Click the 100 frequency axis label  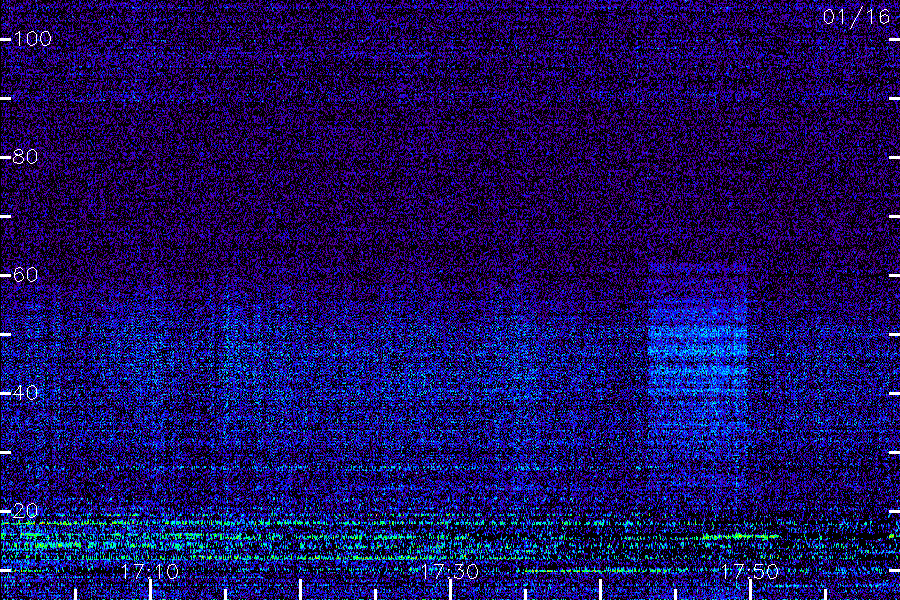click(x=32, y=39)
